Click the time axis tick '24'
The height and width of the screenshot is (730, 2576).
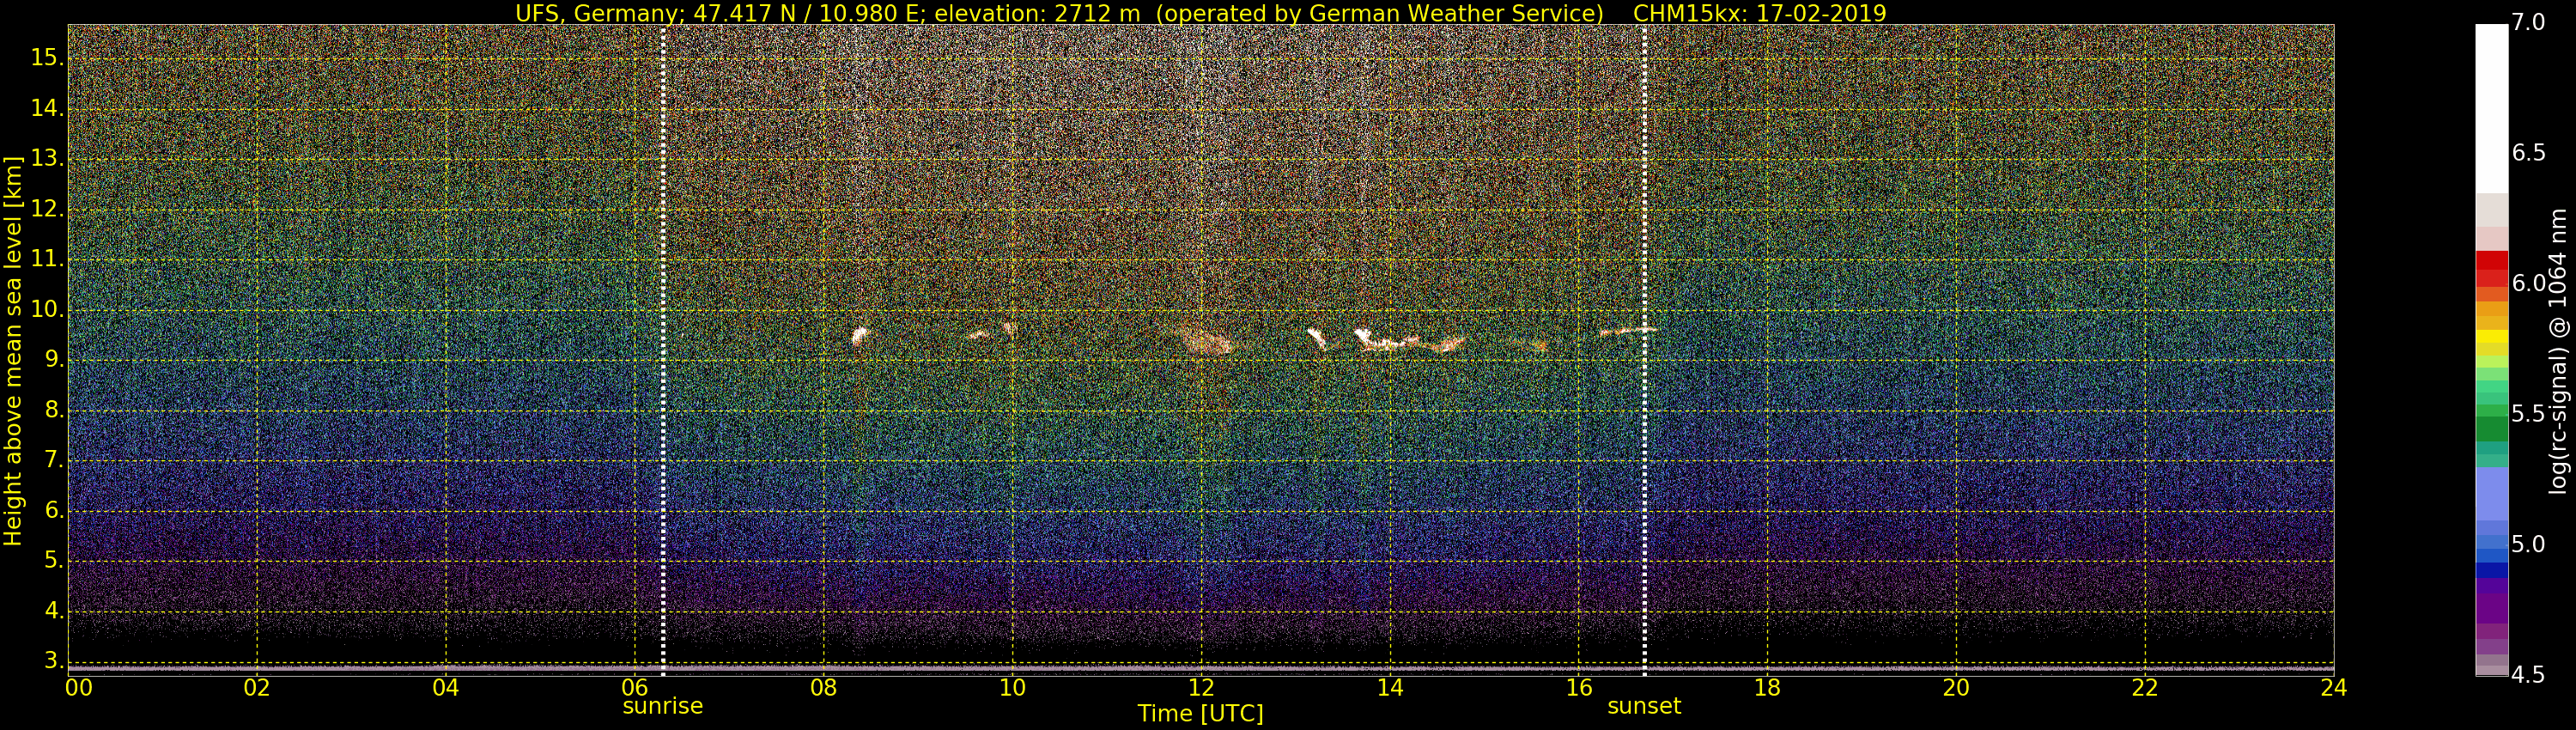click(x=2334, y=688)
